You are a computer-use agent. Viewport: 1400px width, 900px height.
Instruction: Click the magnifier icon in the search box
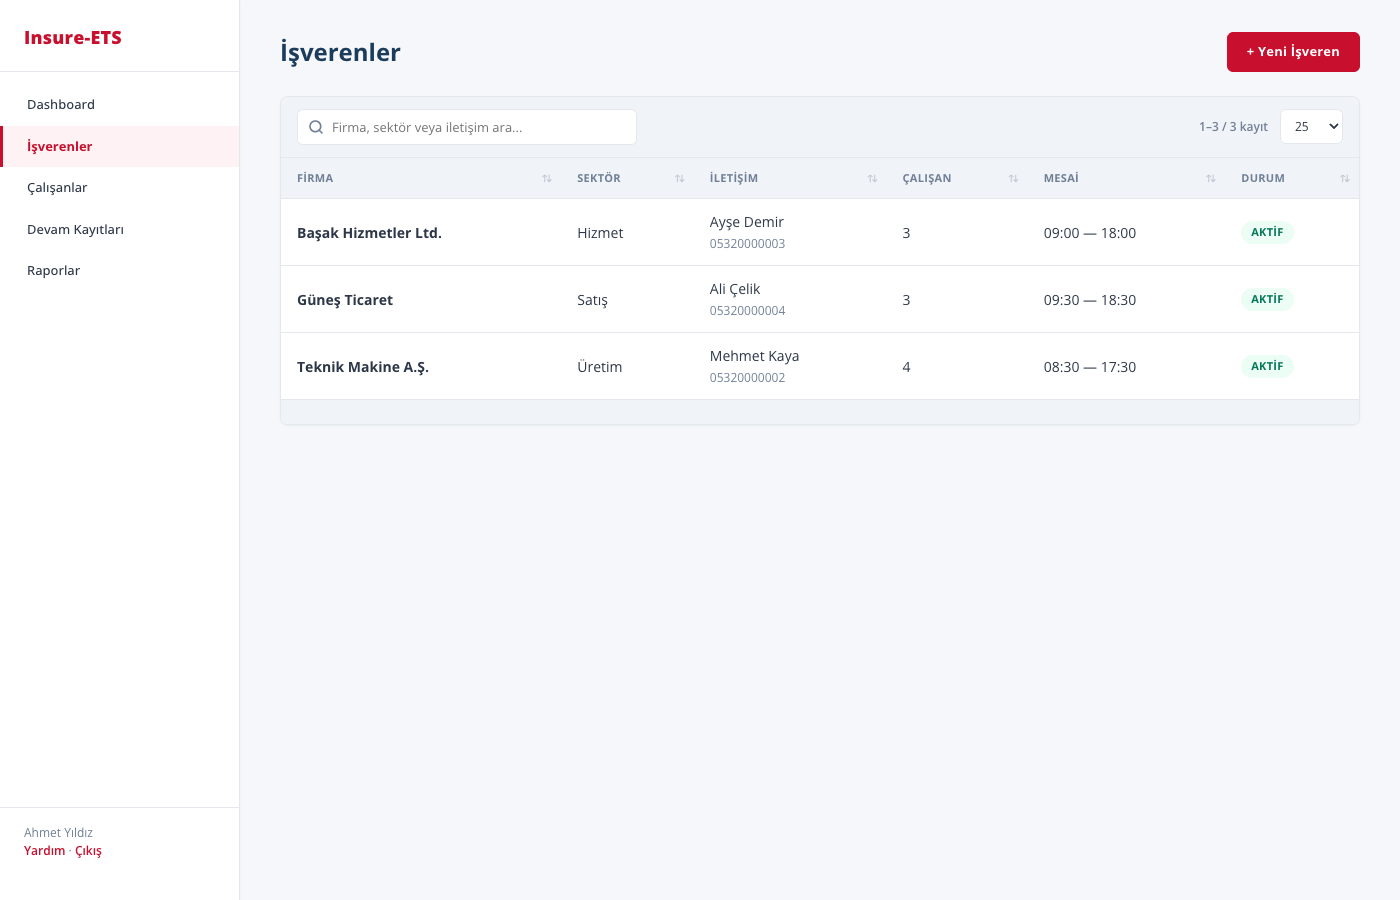316,127
